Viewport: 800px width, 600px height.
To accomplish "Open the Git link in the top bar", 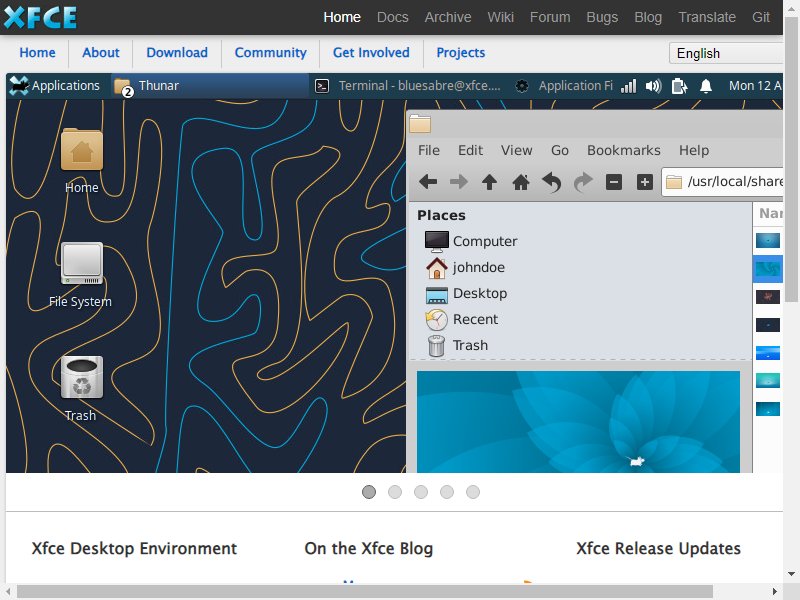I will pyautogui.click(x=761, y=17).
